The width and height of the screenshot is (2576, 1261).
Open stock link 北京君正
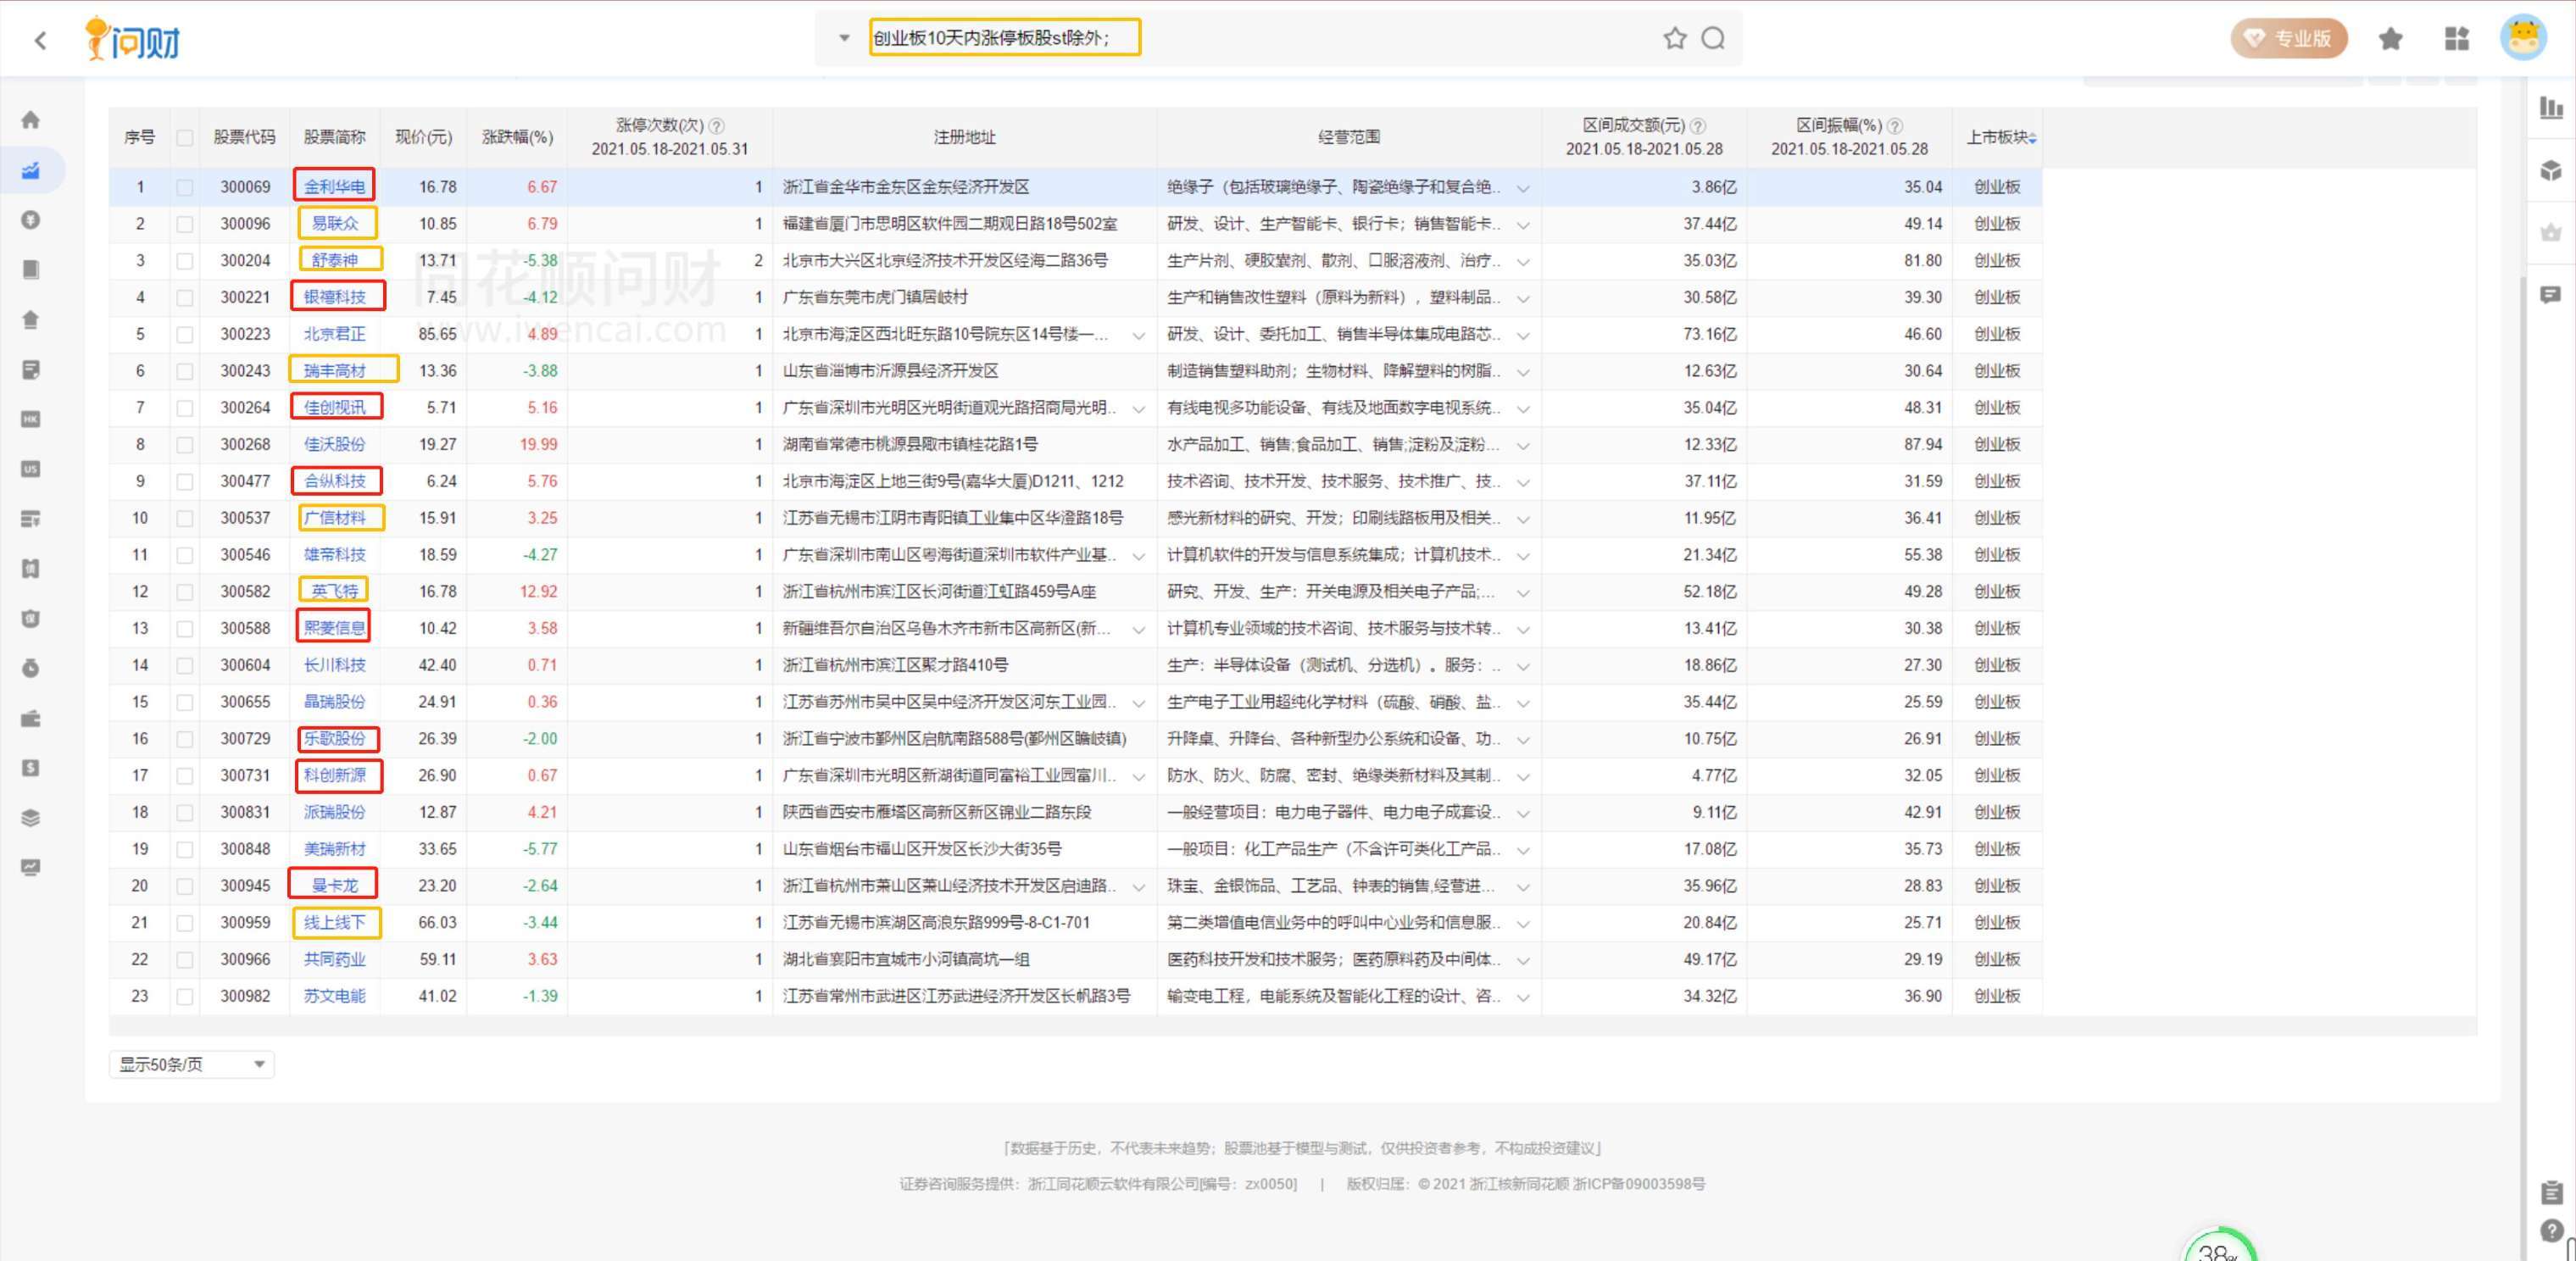335,334
